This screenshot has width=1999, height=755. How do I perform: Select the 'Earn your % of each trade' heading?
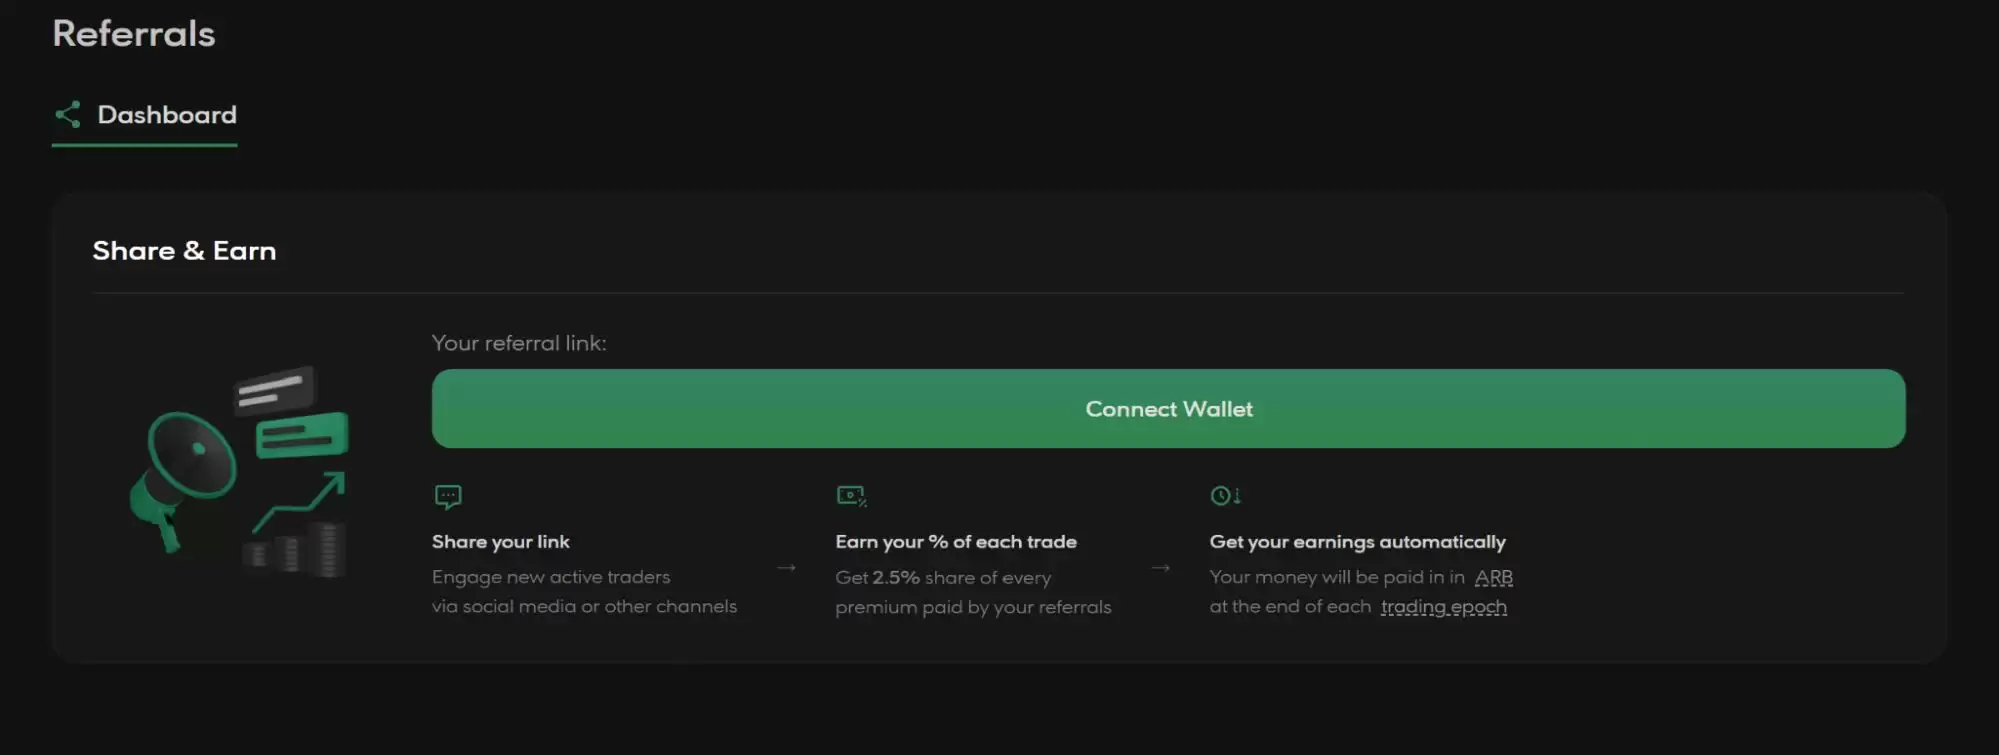(x=956, y=542)
